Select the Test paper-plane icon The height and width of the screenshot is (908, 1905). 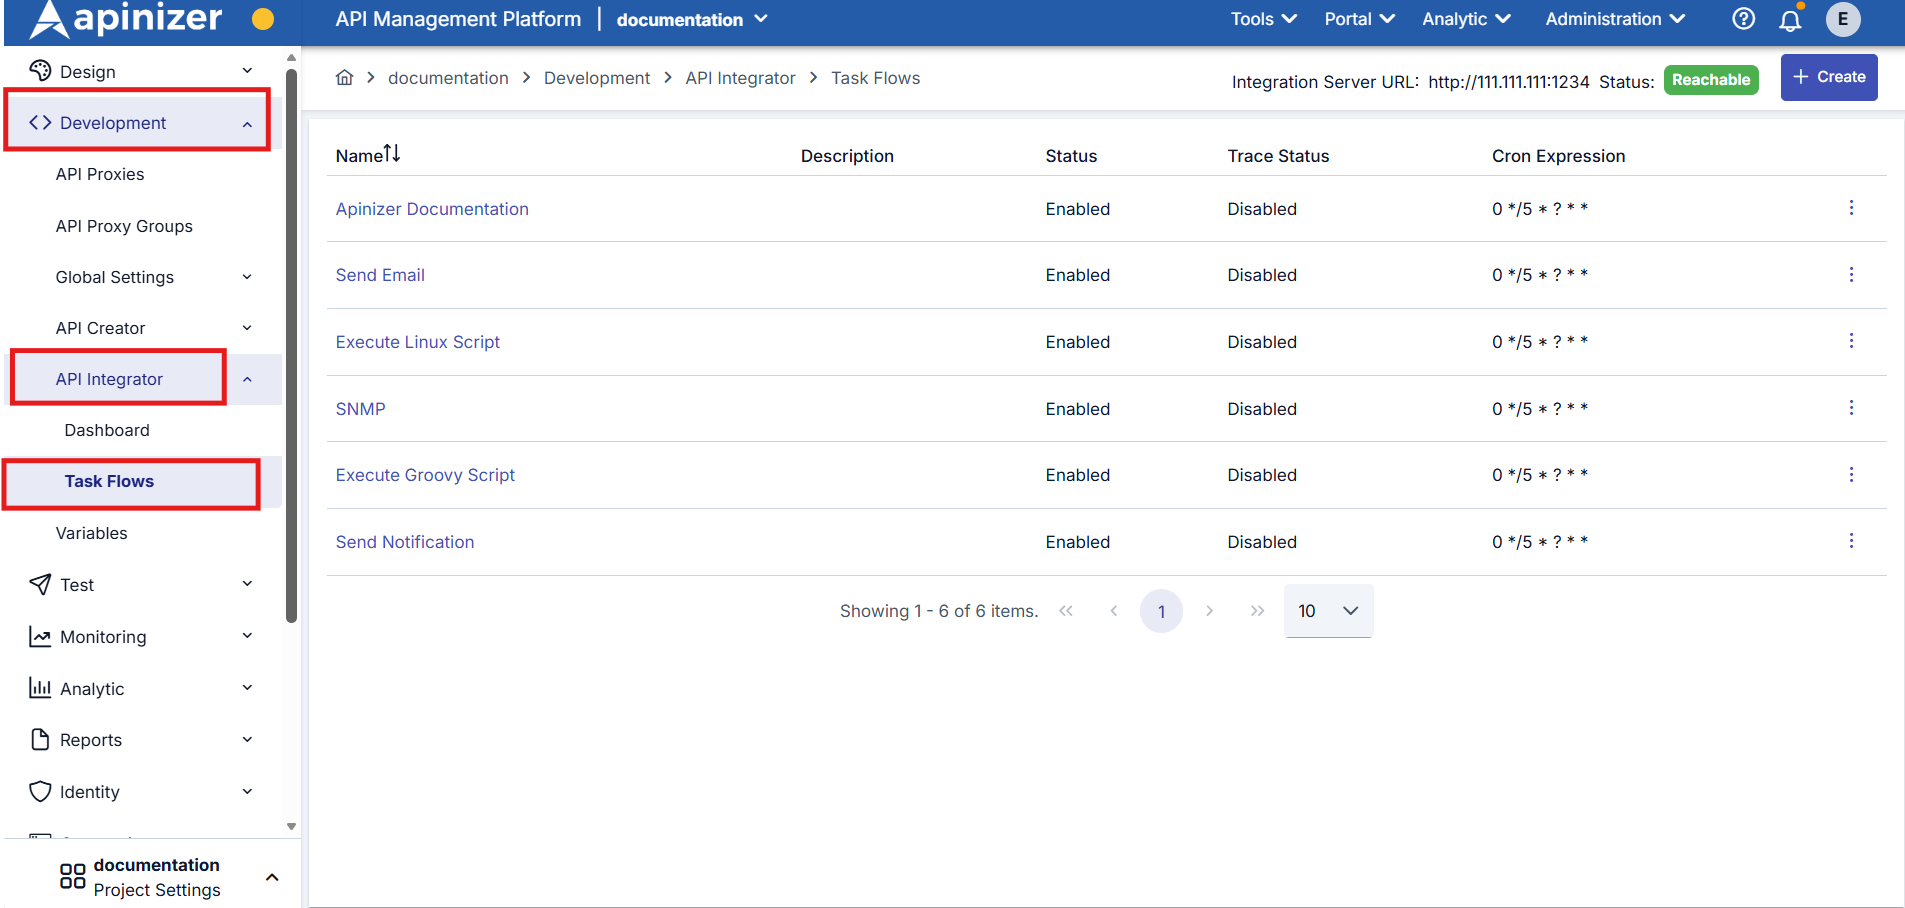38,584
